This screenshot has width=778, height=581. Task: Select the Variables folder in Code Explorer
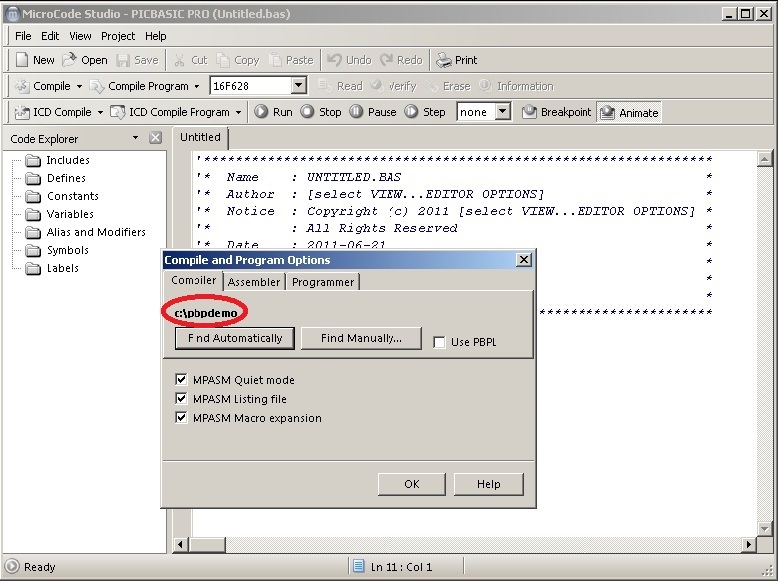click(70, 214)
